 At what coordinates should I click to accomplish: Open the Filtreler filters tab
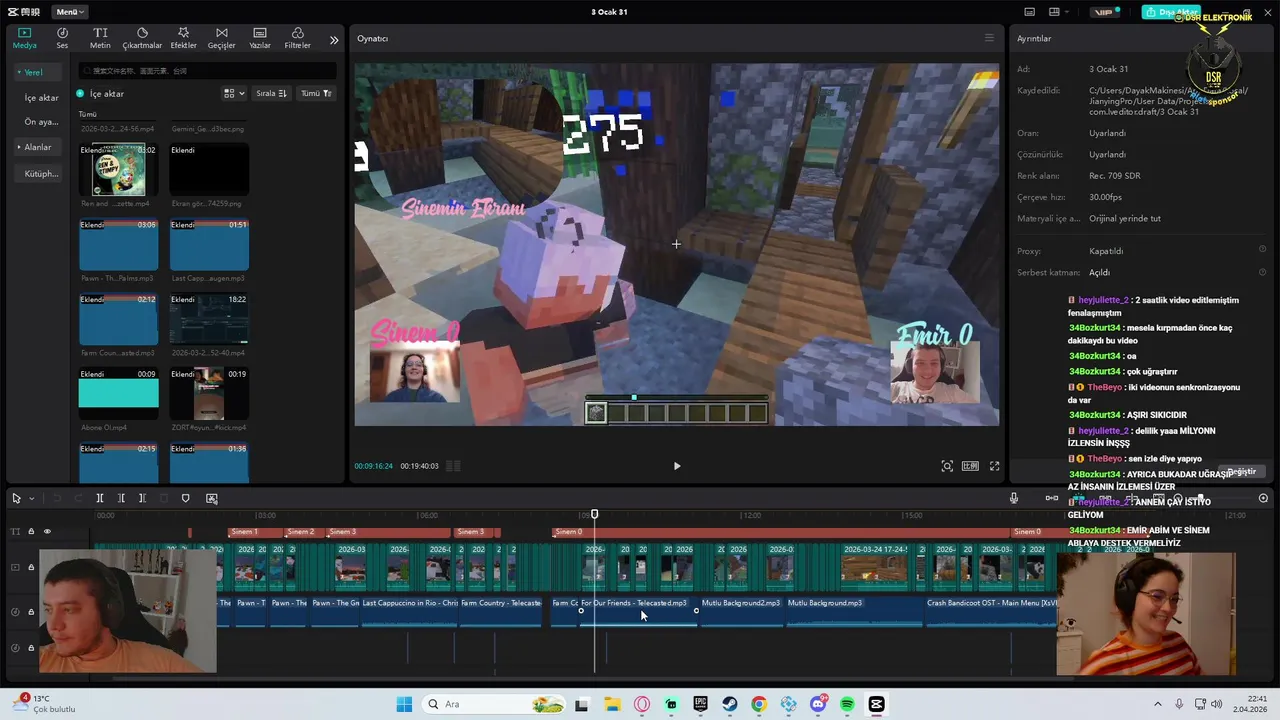pyautogui.click(x=297, y=38)
